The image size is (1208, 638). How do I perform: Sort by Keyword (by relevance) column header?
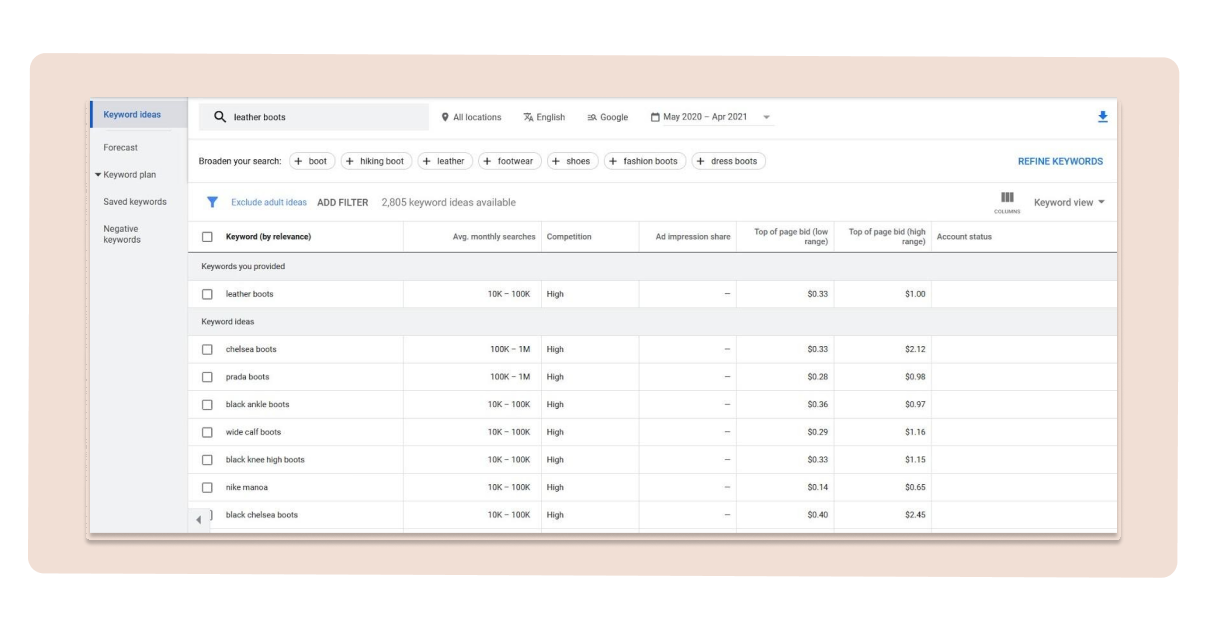click(x=268, y=237)
